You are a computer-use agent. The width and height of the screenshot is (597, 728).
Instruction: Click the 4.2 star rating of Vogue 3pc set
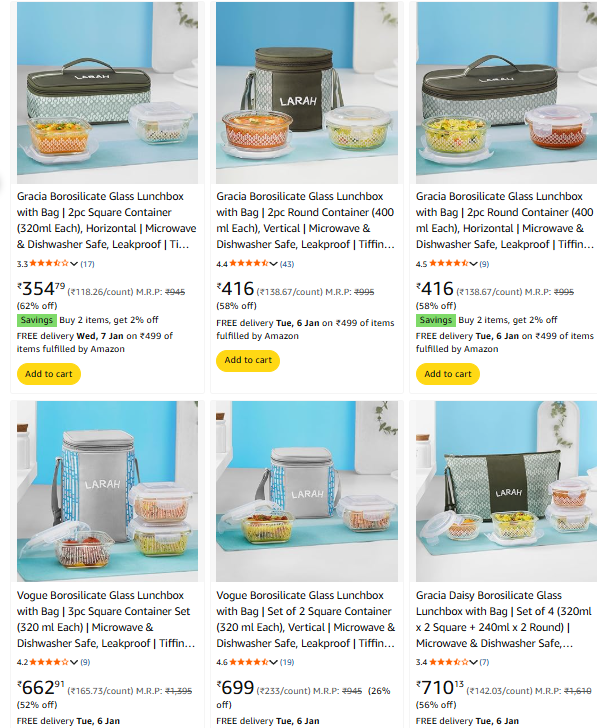coord(49,662)
